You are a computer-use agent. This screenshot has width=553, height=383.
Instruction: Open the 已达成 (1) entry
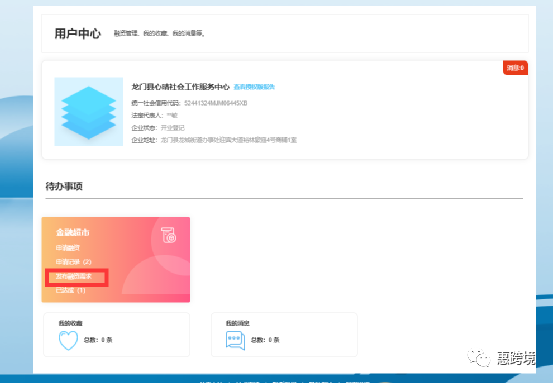[x=71, y=290]
